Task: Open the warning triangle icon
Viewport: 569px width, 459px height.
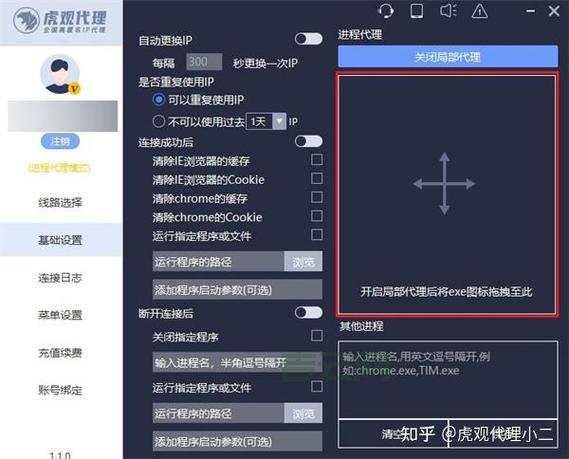Action: [480, 11]
